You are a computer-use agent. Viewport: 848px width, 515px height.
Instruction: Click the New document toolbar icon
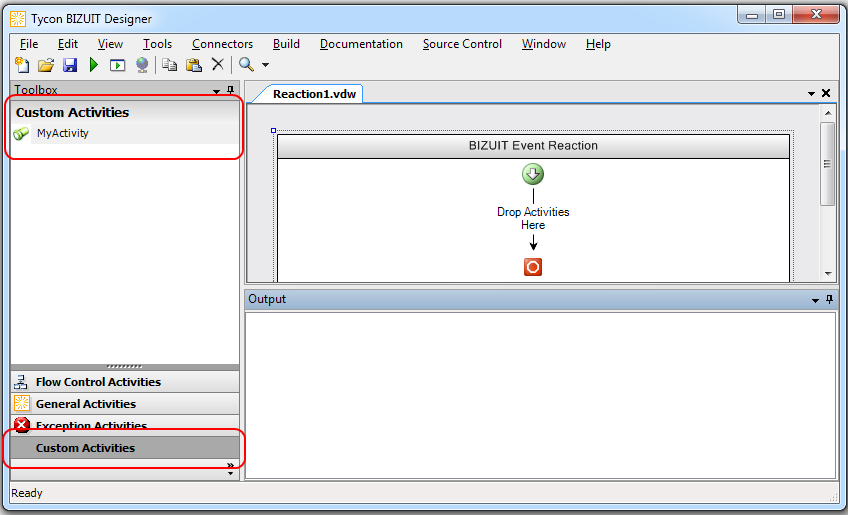tap(22, 65)
